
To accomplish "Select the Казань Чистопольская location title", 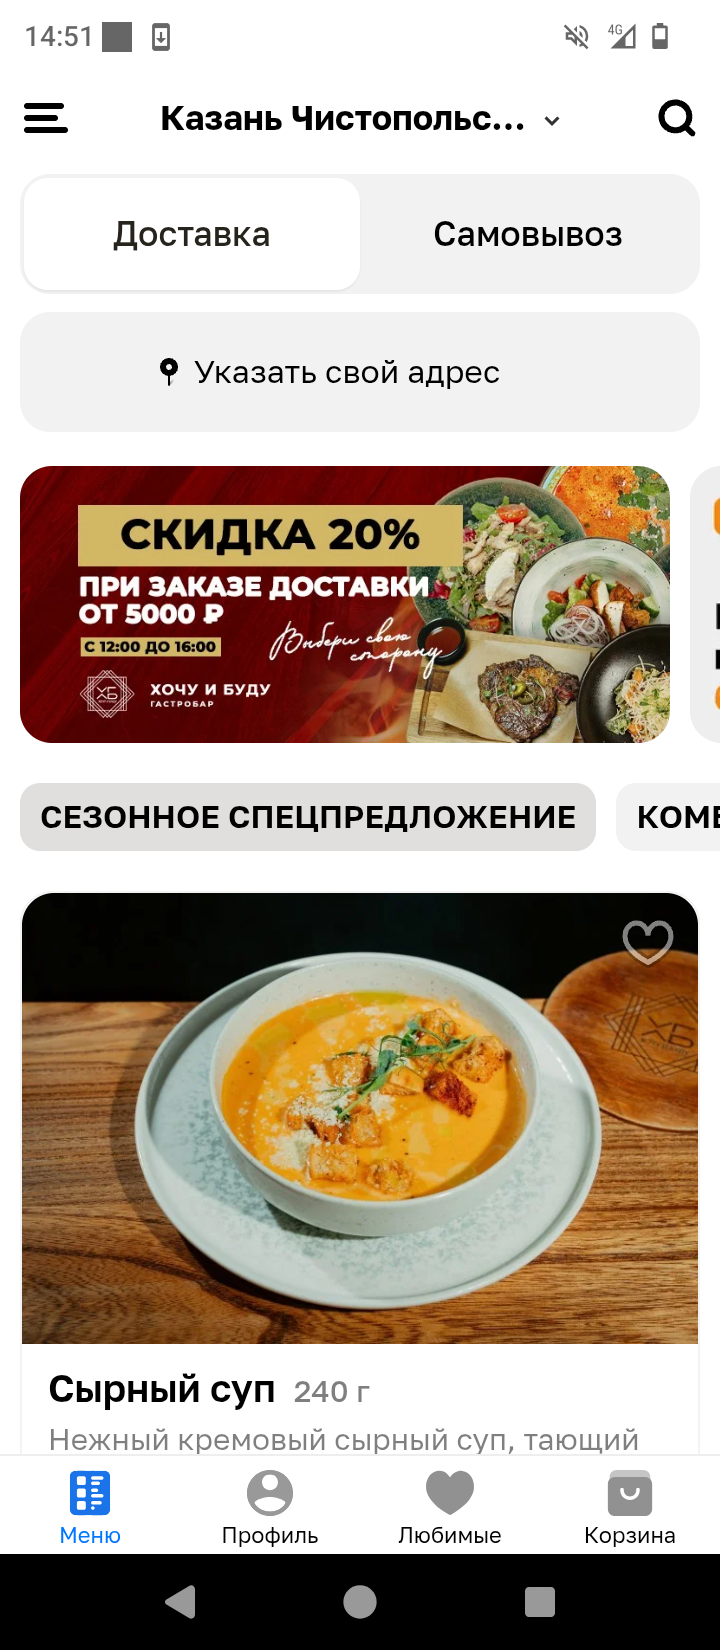I will 343,119.
